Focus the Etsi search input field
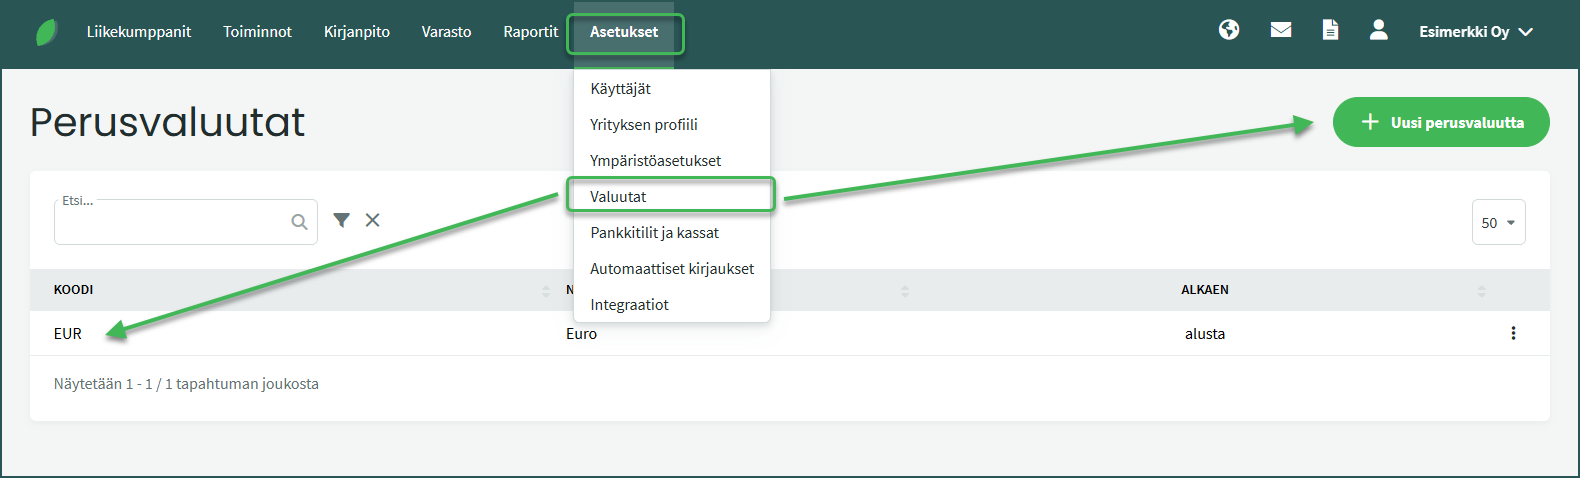1580x478 pixels. pos(170,223)
